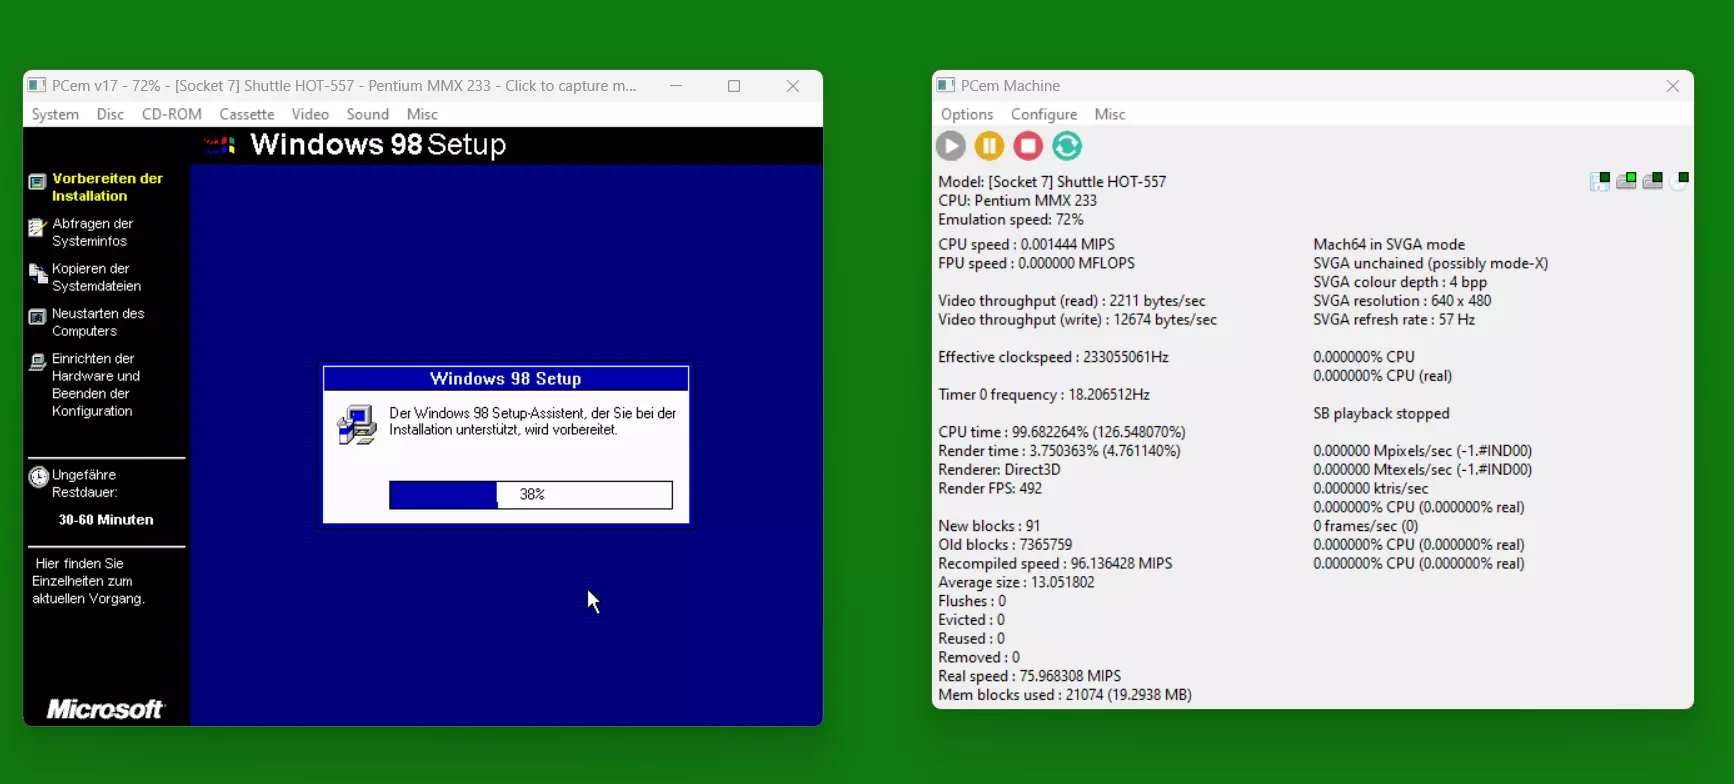Click the Kopieren der Systemdateien step icon
The height and width of the screenshot is (784, 1734).
(x=37, y=273)
